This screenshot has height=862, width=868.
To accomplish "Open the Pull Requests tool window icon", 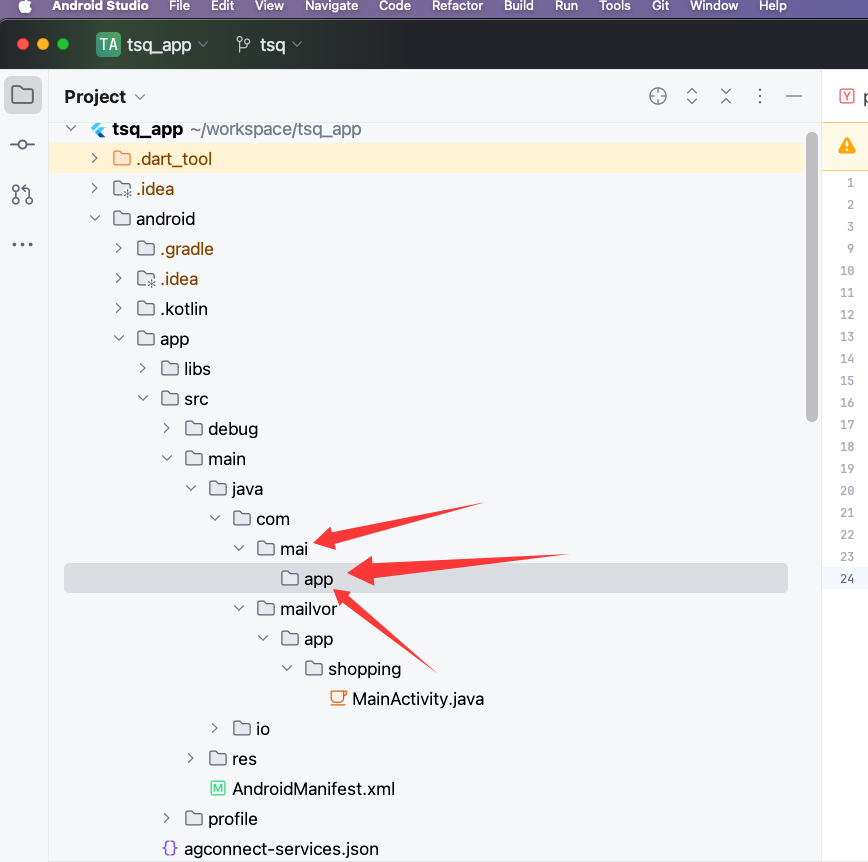I will point(22,194).
